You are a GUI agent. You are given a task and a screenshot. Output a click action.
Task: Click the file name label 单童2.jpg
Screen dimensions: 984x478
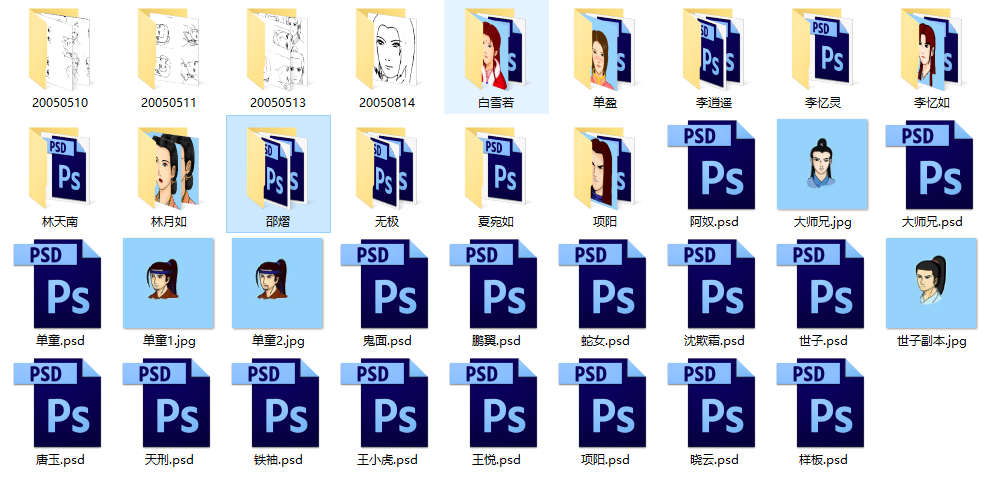coord(278,341)
